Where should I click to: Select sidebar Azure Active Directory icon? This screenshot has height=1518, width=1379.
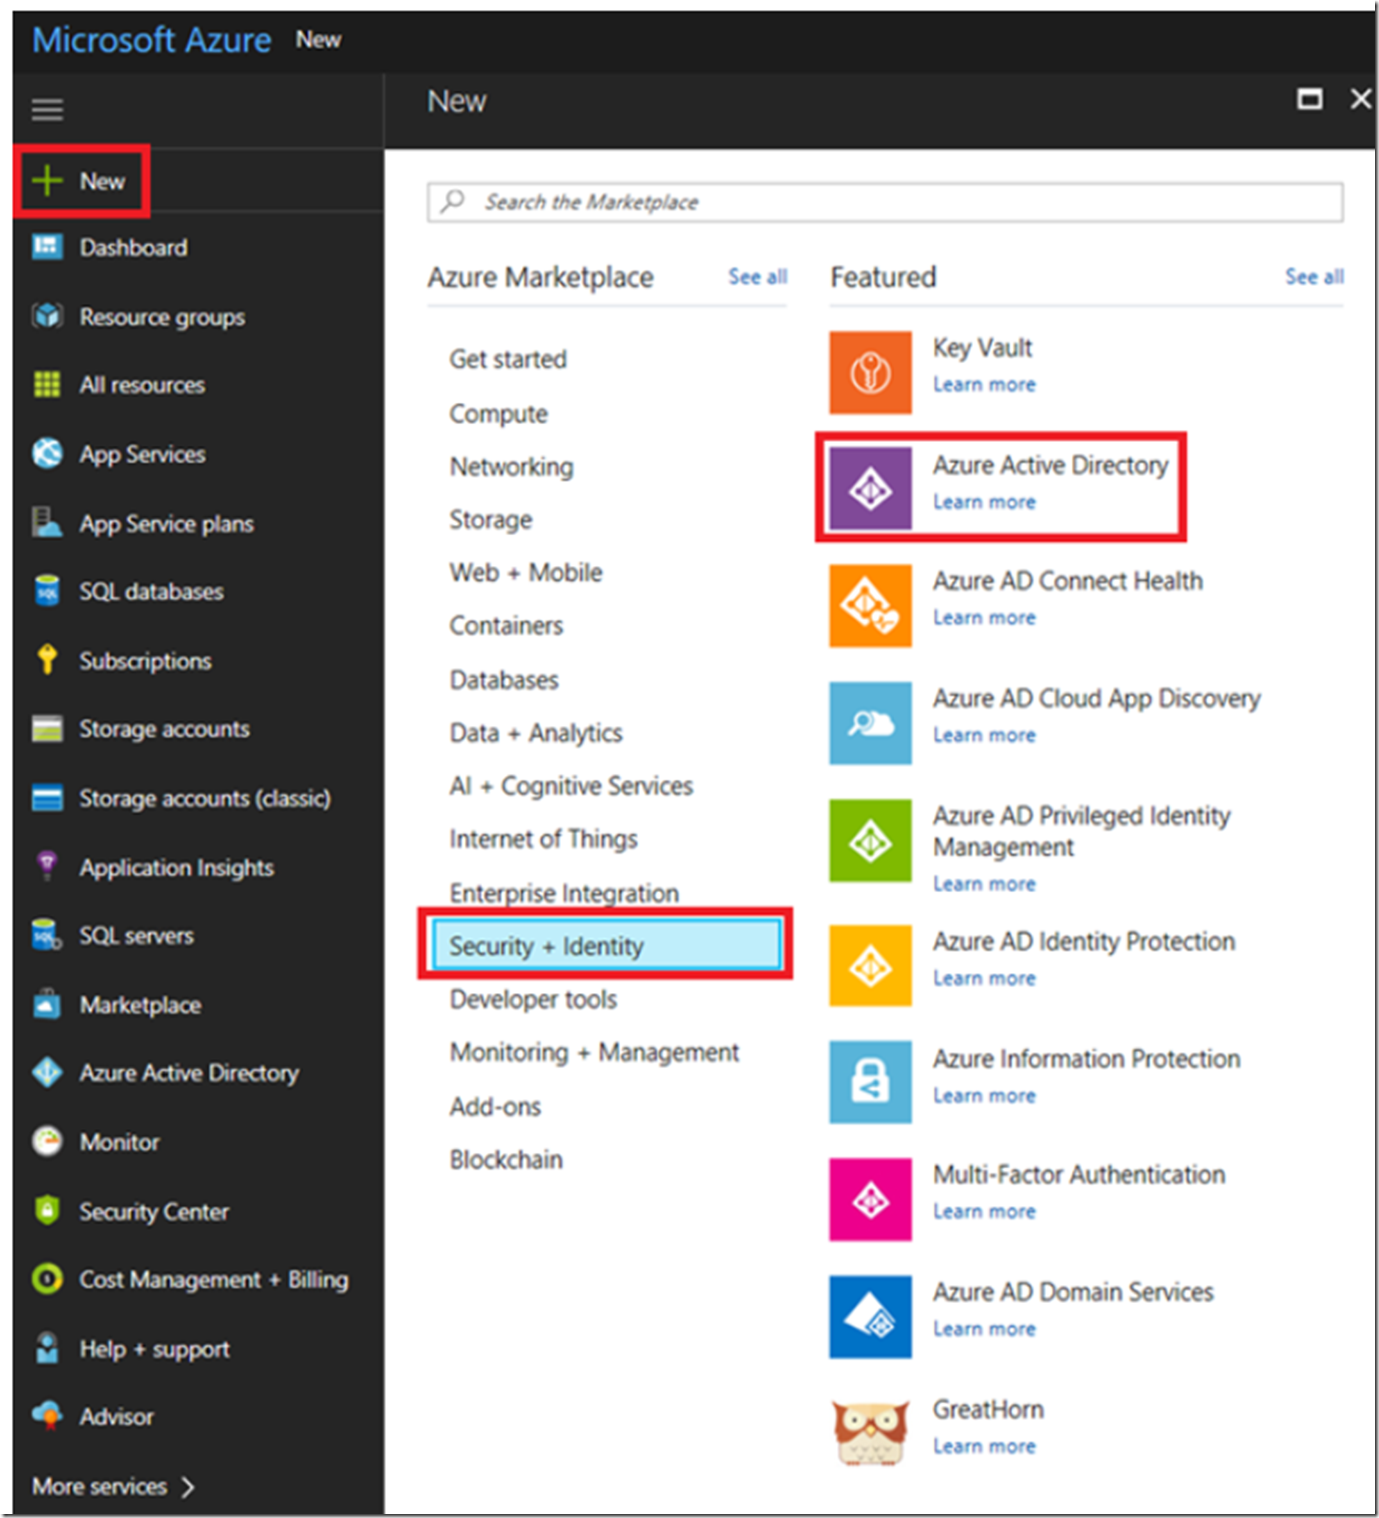tap(47, 1072)
